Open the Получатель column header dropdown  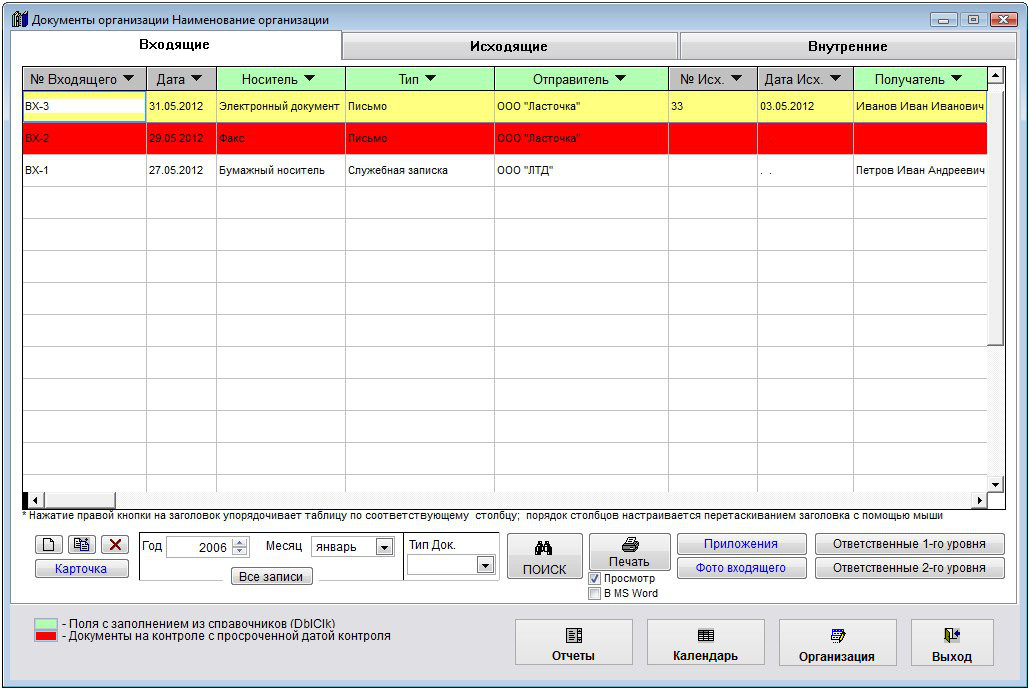(x=956, y=79)
